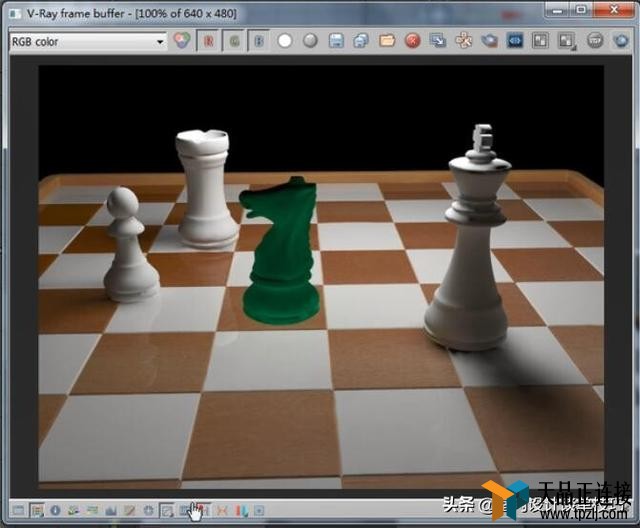
Task: Click the last small square bottom toolbar icon
Action: click(x=259, y=510)
